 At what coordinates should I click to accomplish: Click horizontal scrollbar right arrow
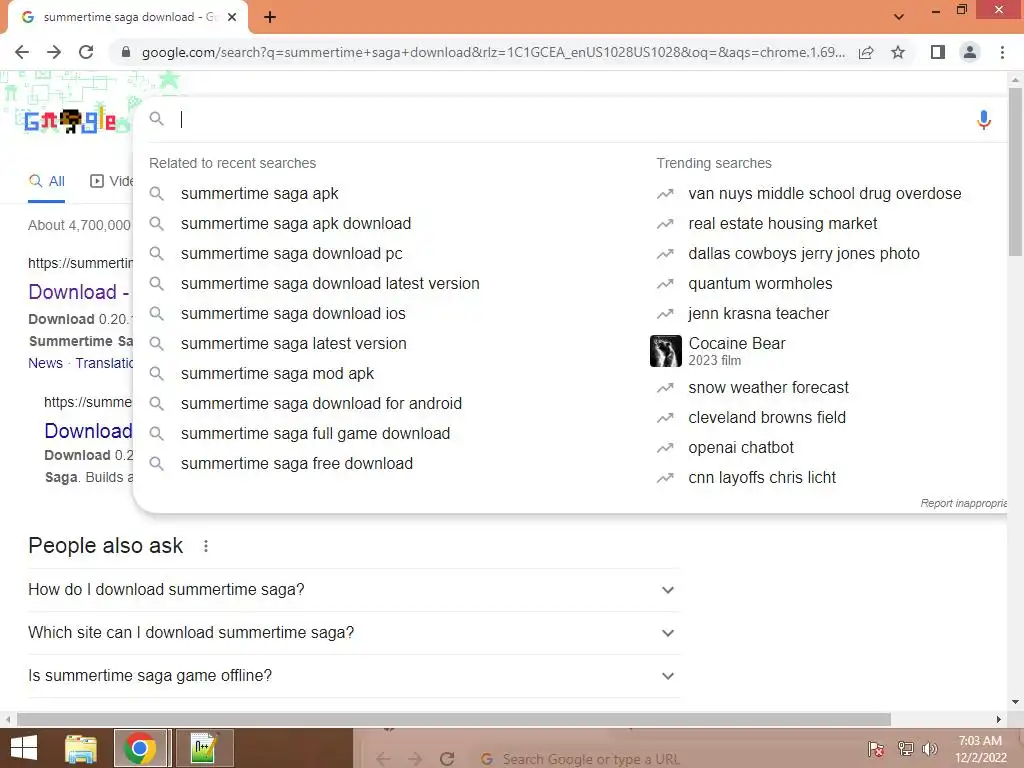999,720
